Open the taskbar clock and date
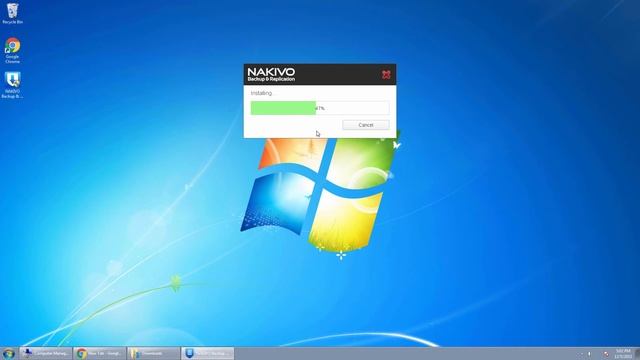The height and width of the screenshot is (360, 640). (x=623, y=353)
